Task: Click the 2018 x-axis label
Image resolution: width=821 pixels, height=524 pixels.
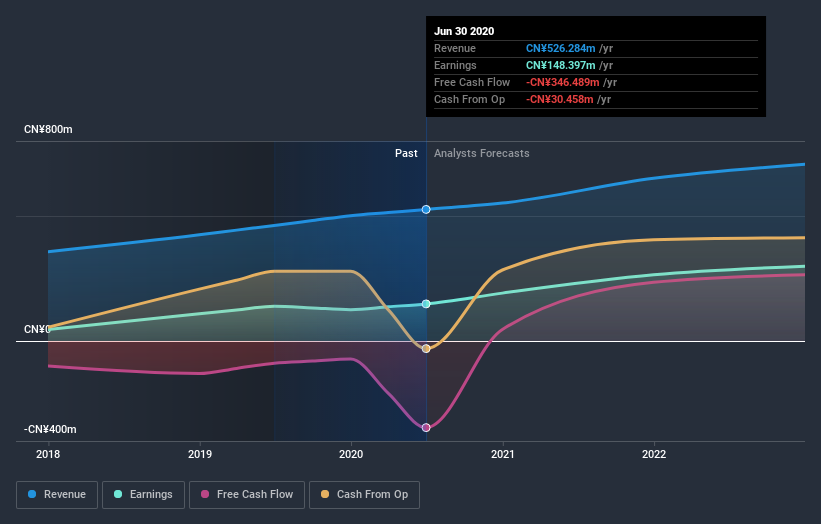Action: [48, 454]
